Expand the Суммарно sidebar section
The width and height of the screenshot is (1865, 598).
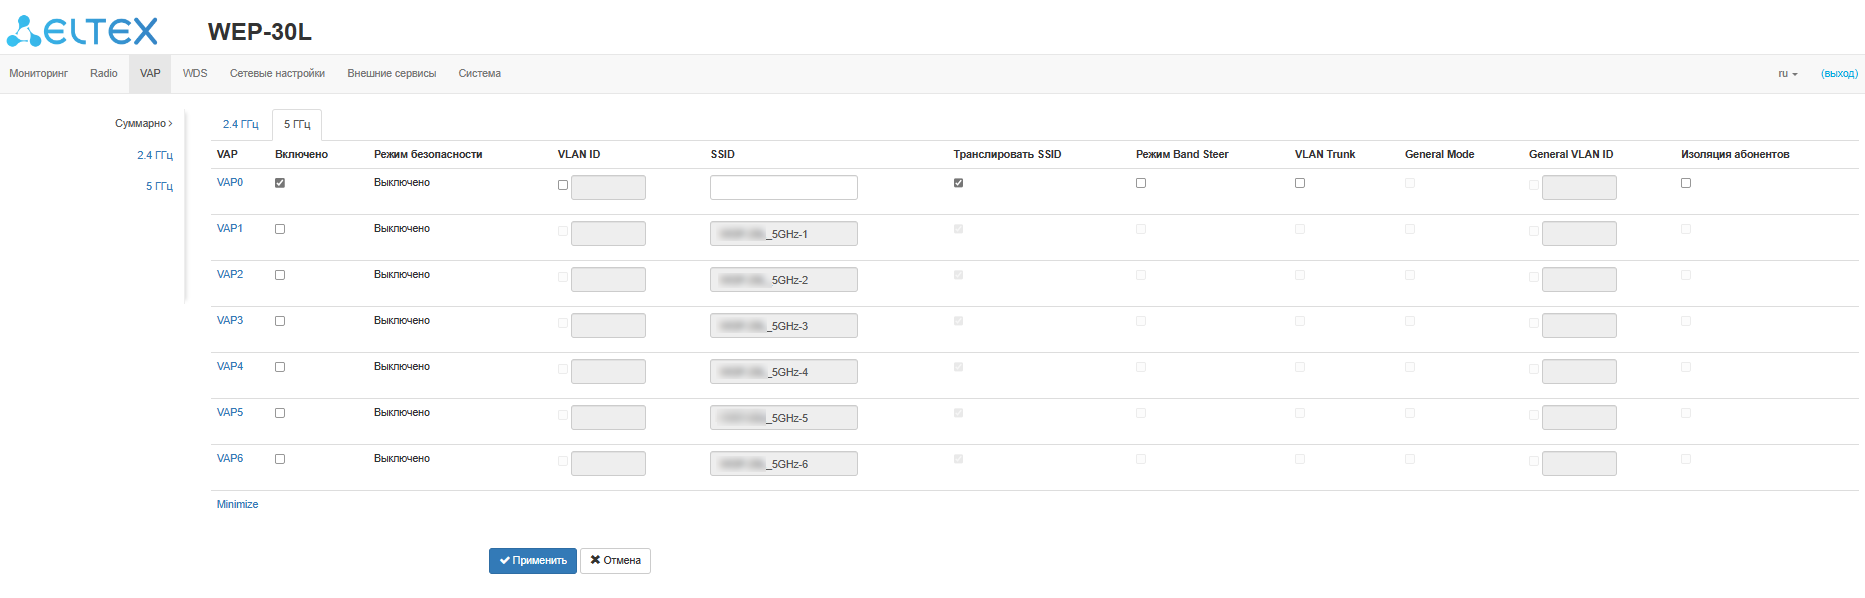click(x=143, y=124)
